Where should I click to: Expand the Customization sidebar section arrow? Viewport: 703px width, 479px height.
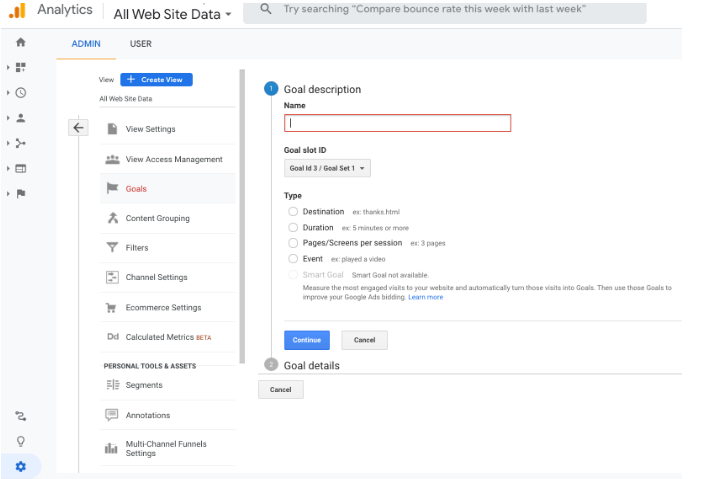[x=9, y=67]
